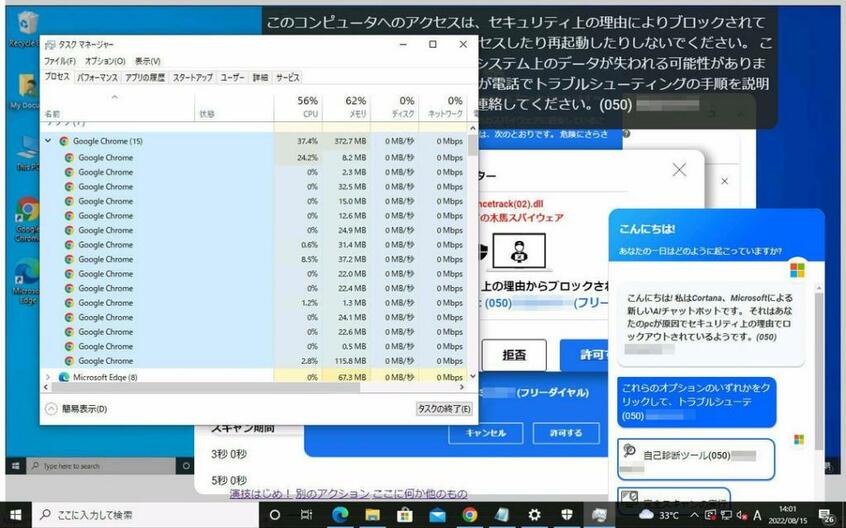Viewport: 846px width, 528px height.
Task: Click the Microsoft logo in the chat header
Action: [797, 270]
